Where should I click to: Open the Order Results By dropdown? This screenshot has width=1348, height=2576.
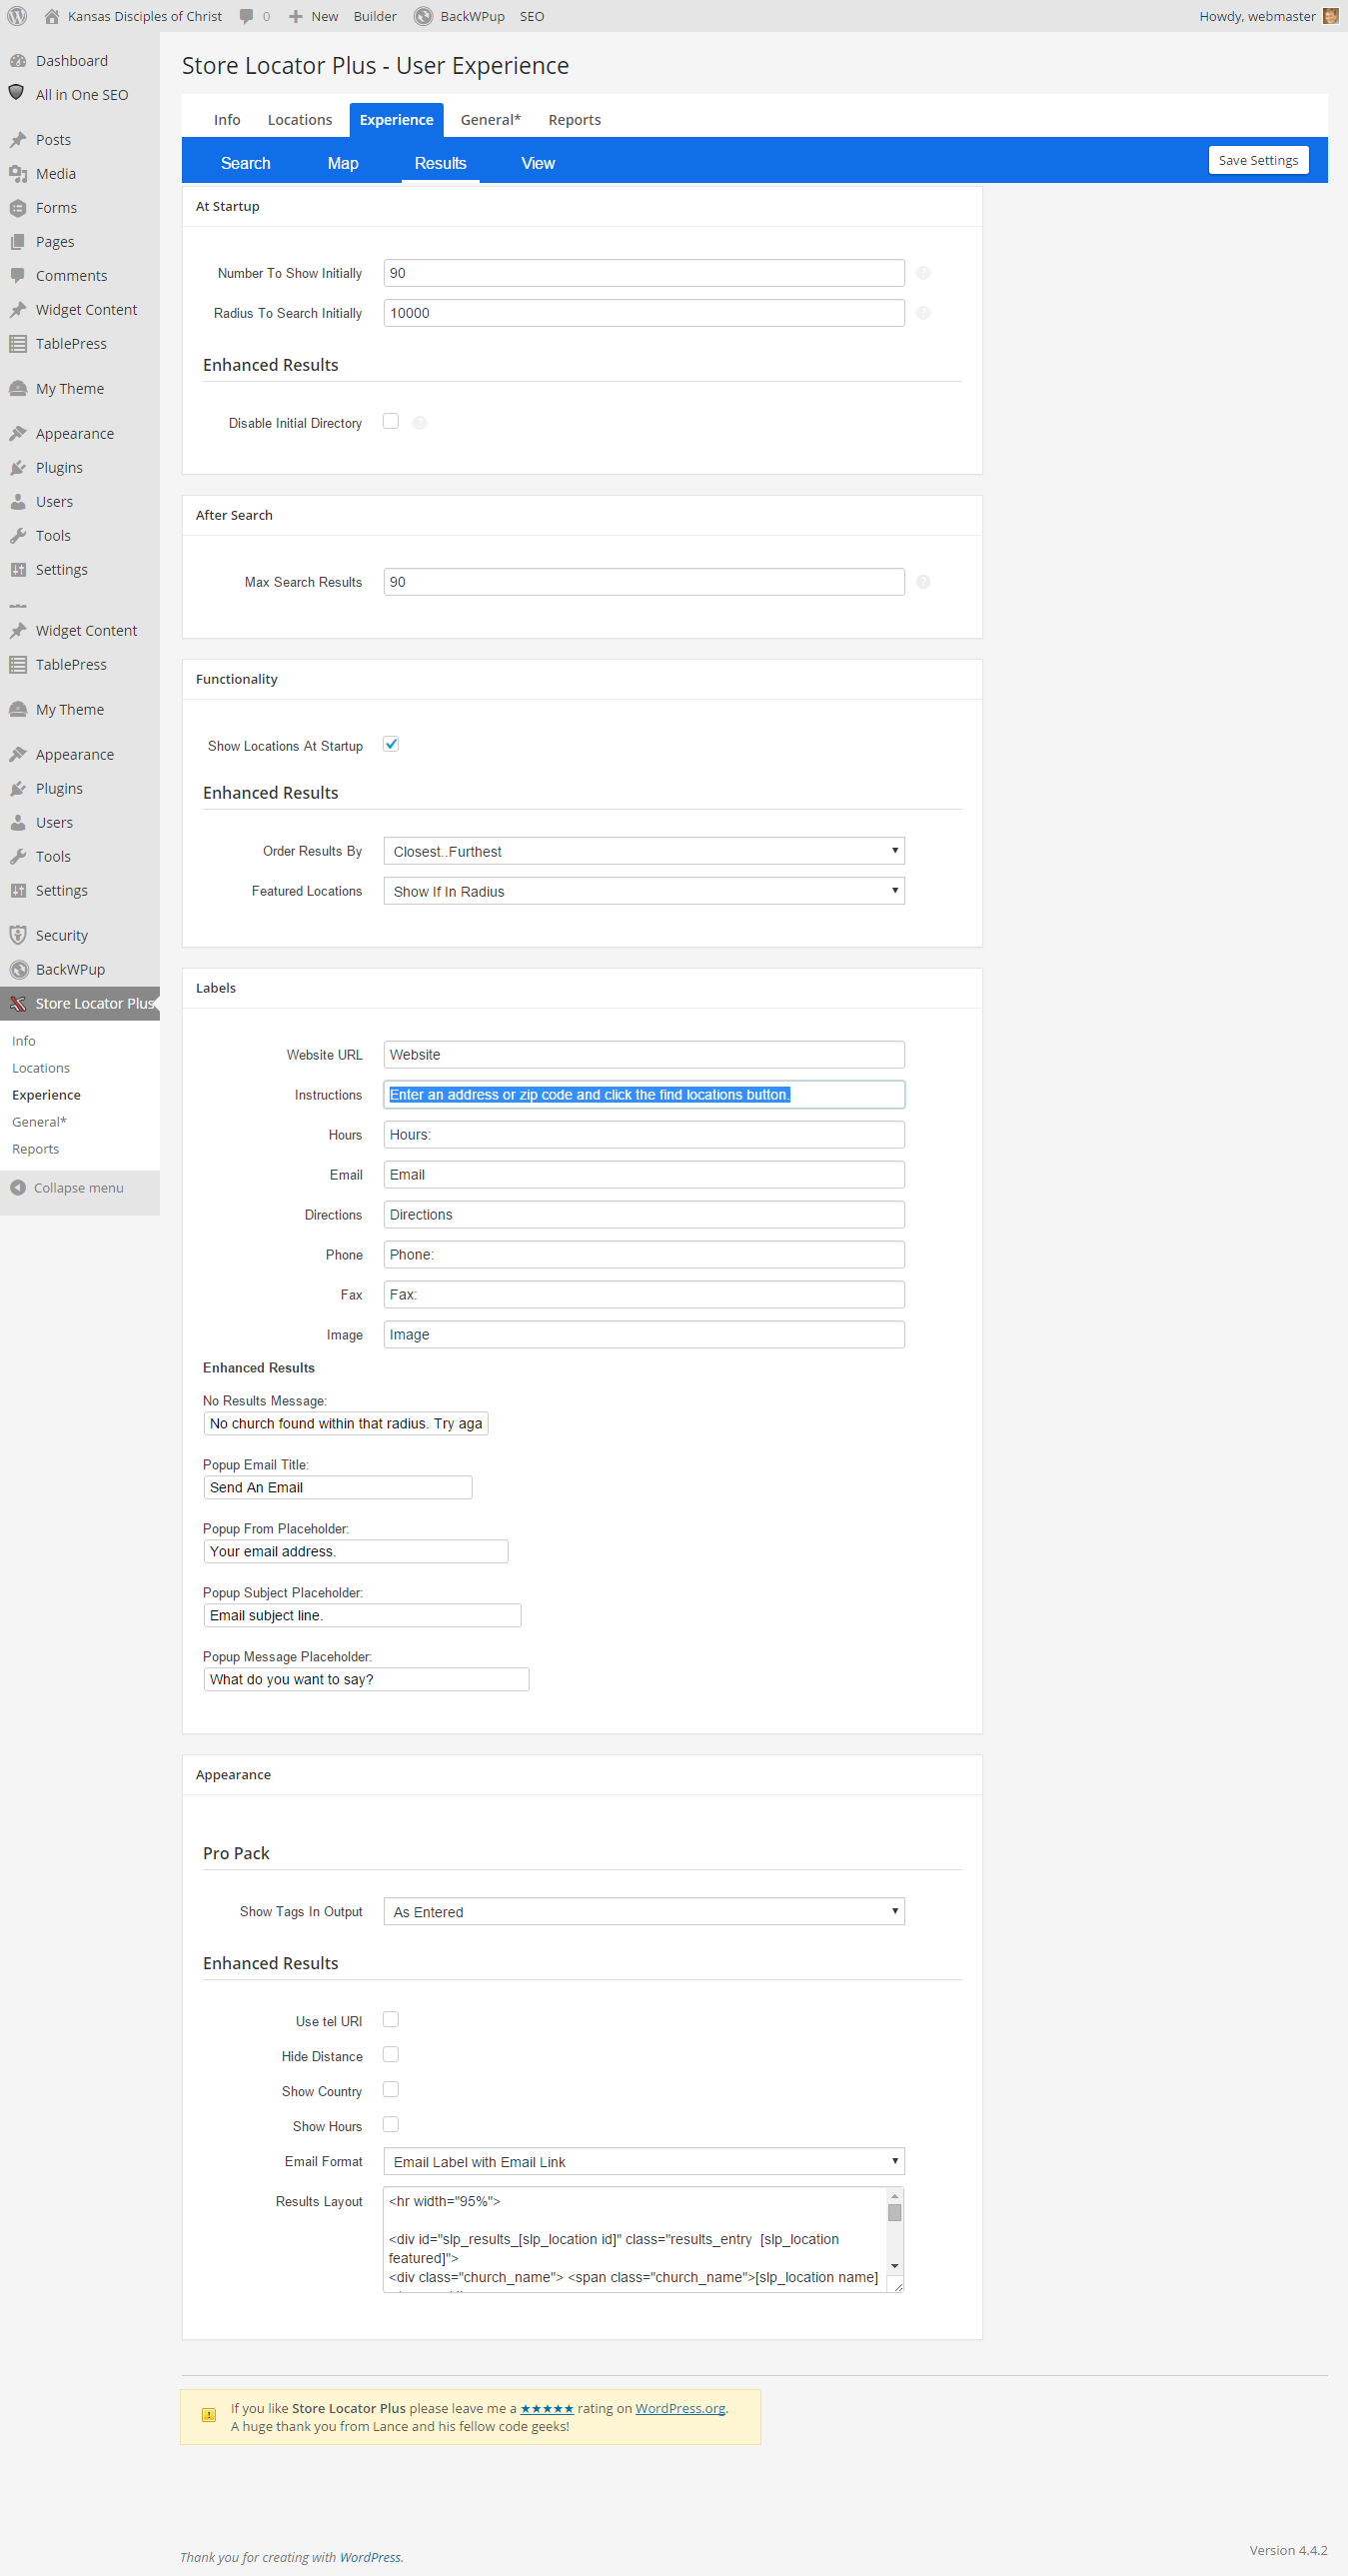click(644, 851)
